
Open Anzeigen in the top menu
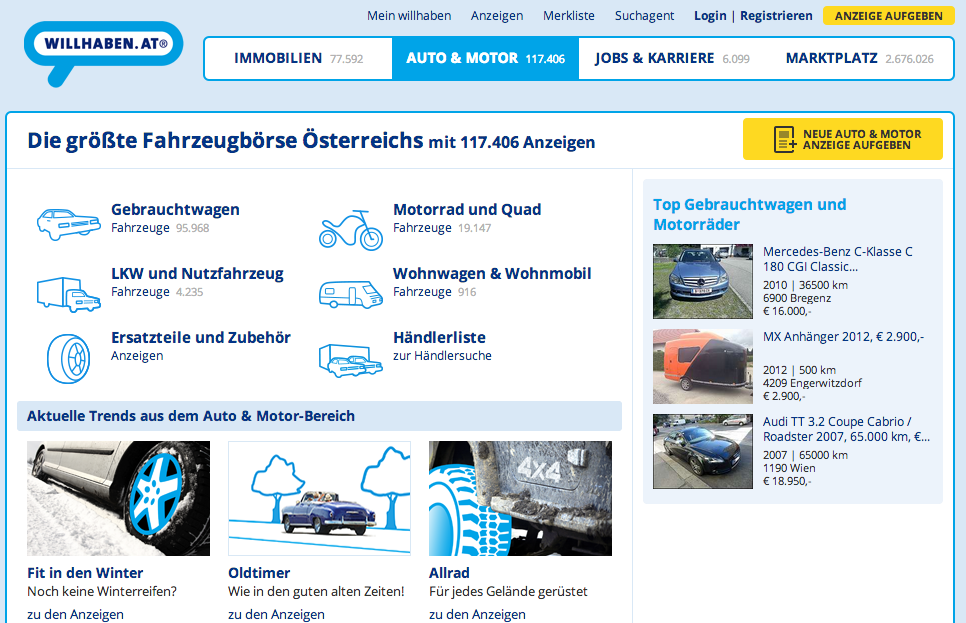click(x=497, y=15)
